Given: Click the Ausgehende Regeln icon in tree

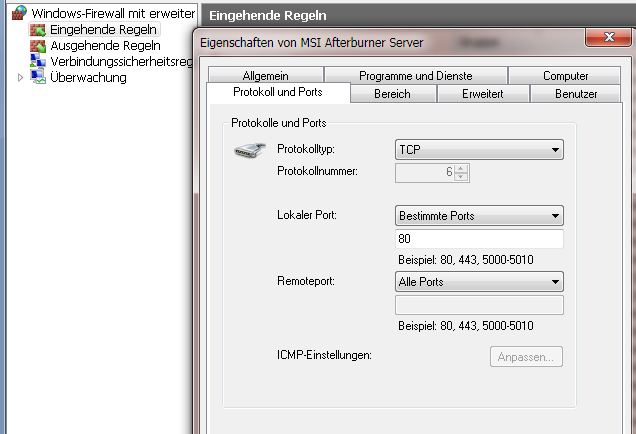Looking at the screenshot, I should click(38, 46).
